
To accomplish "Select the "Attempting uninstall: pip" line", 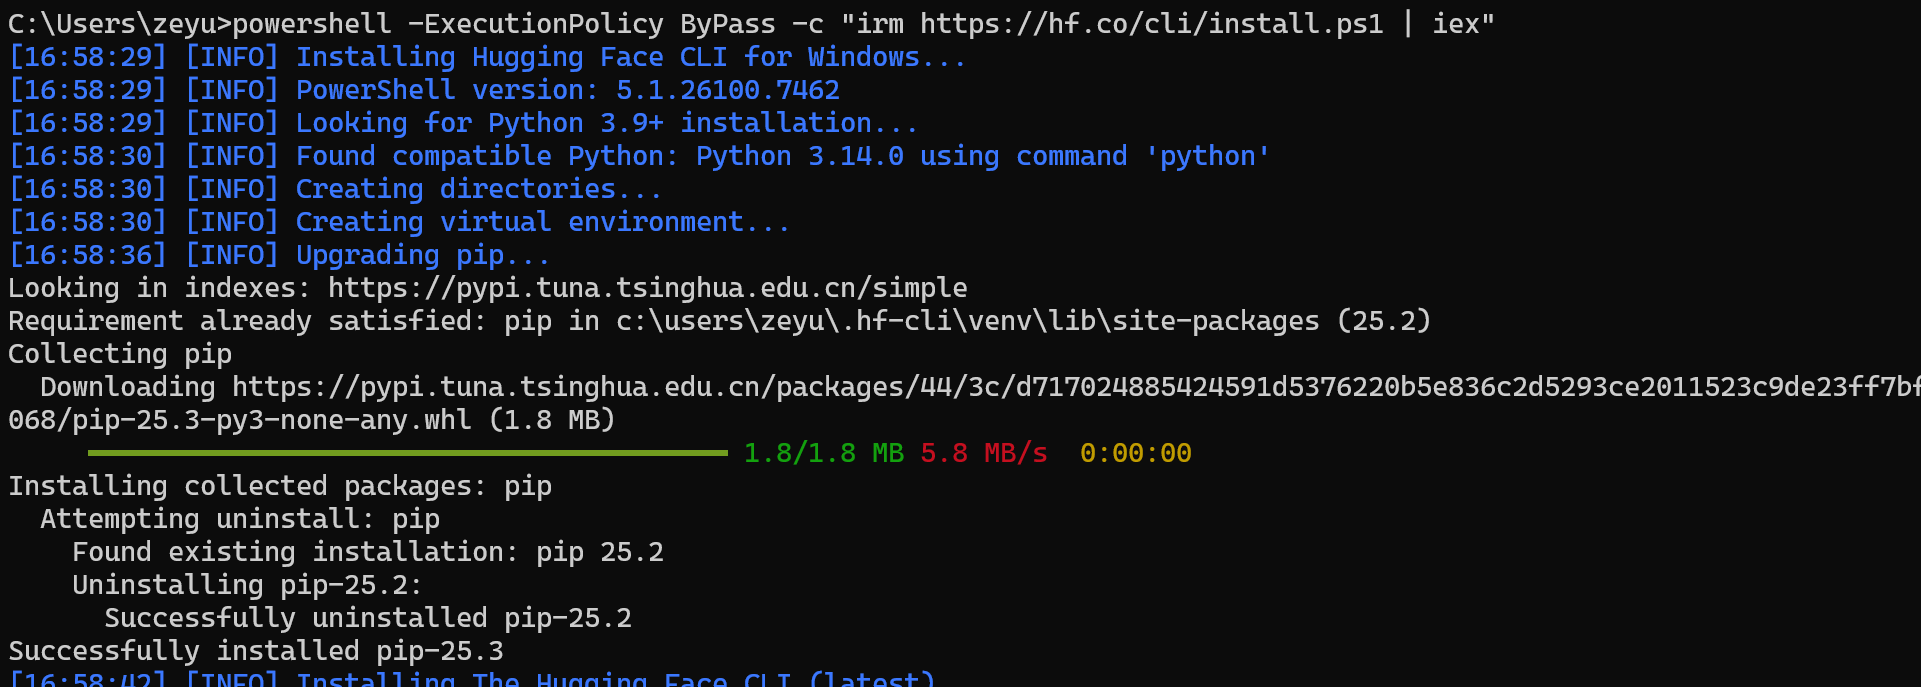I will (240, 519).
